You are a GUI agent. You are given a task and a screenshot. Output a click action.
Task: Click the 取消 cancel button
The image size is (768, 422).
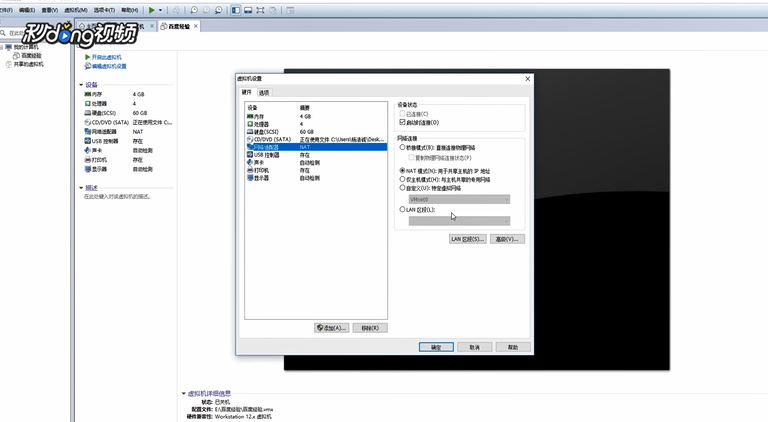(x=475, y=347)
